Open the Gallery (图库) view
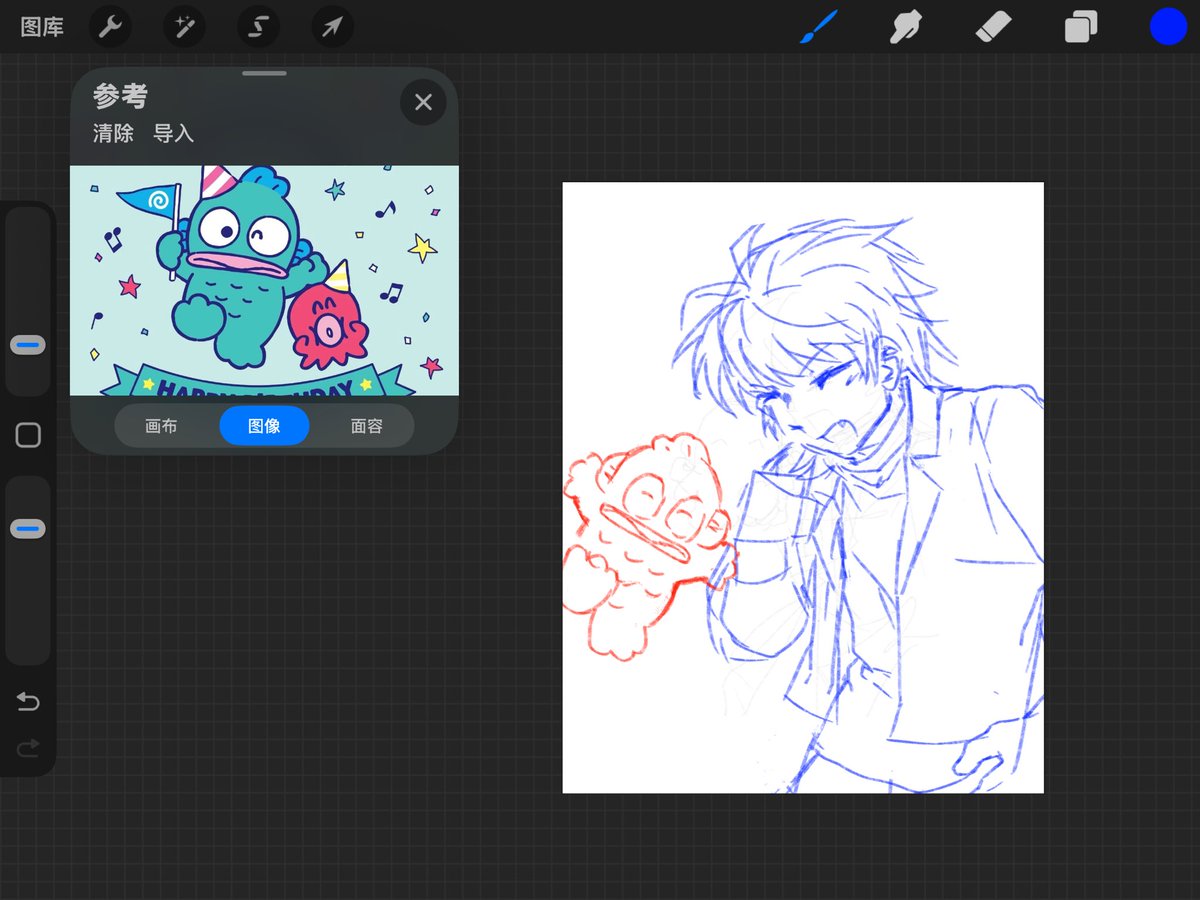Screen dimensions: 1200x900 [x=42, y=27]
